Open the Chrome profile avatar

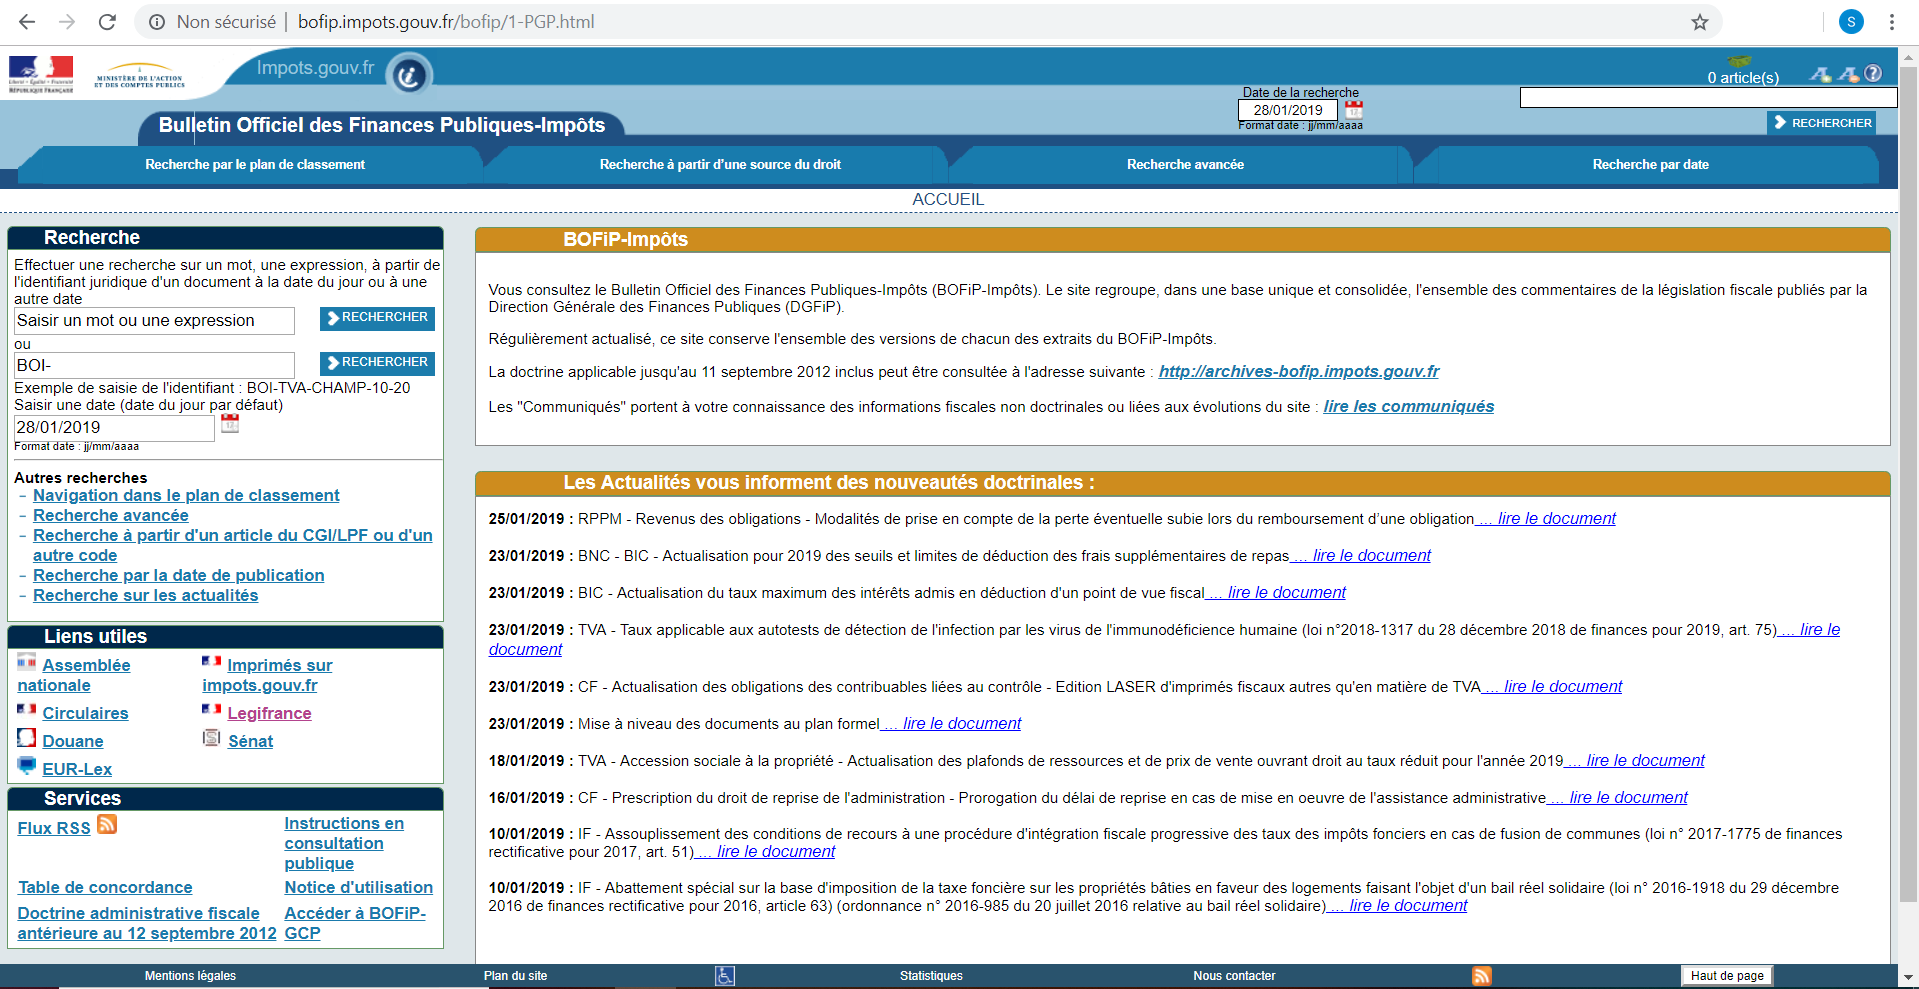(1851, 22)
